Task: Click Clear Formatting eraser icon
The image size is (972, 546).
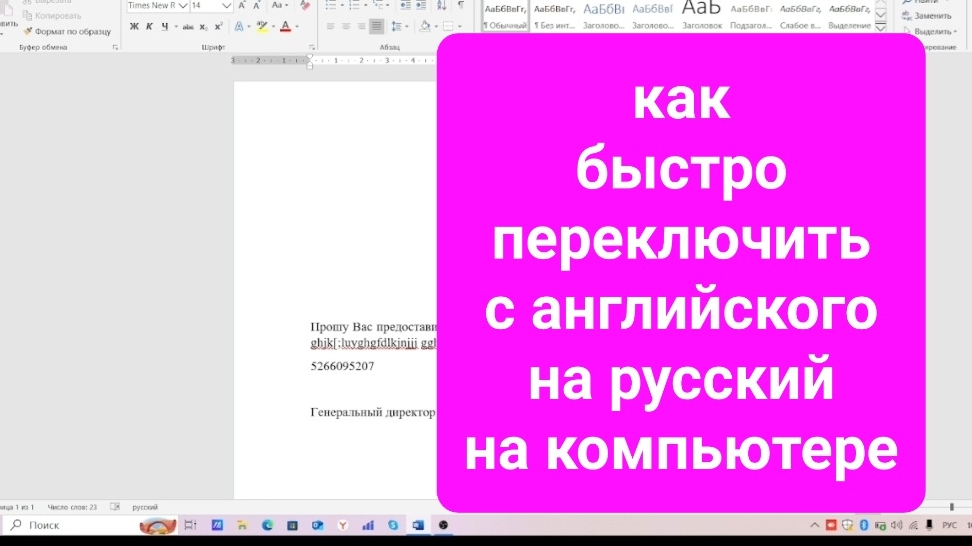Action: point(304,6)
